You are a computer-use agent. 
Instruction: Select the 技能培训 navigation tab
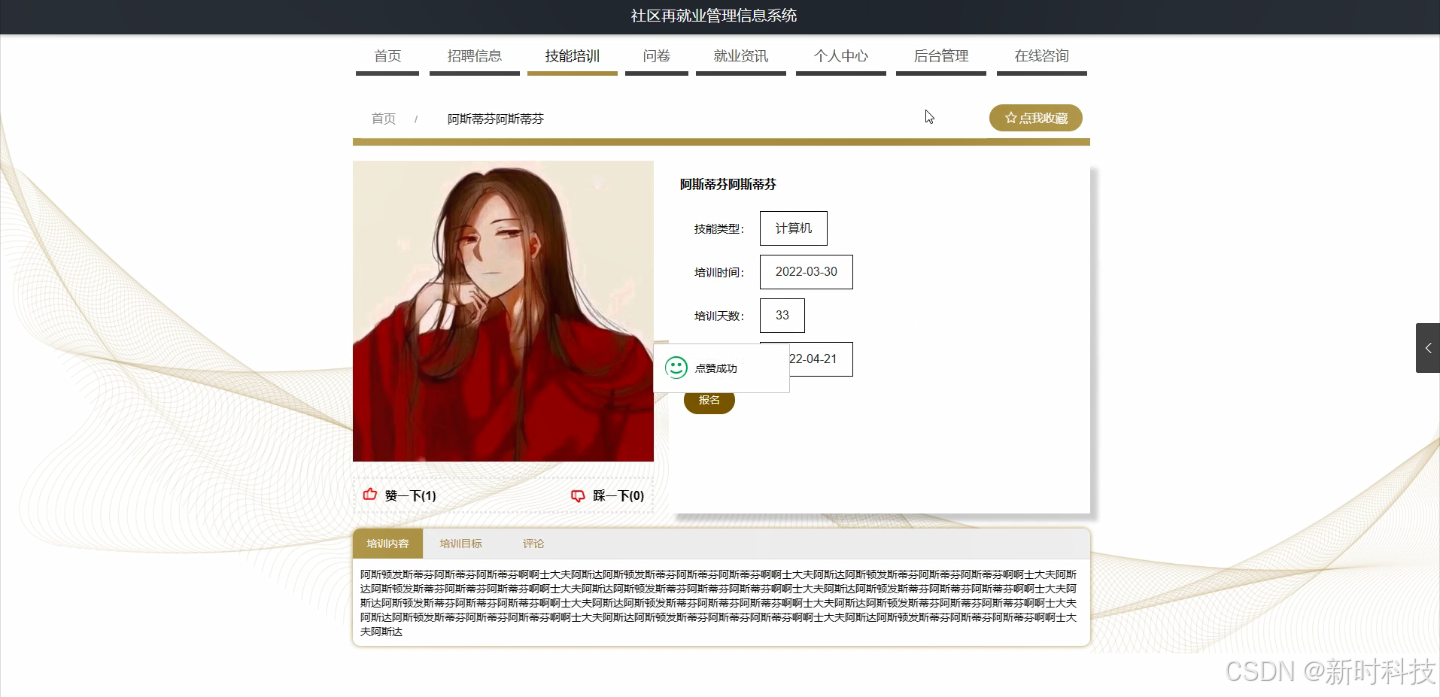(x=573, y=56)
